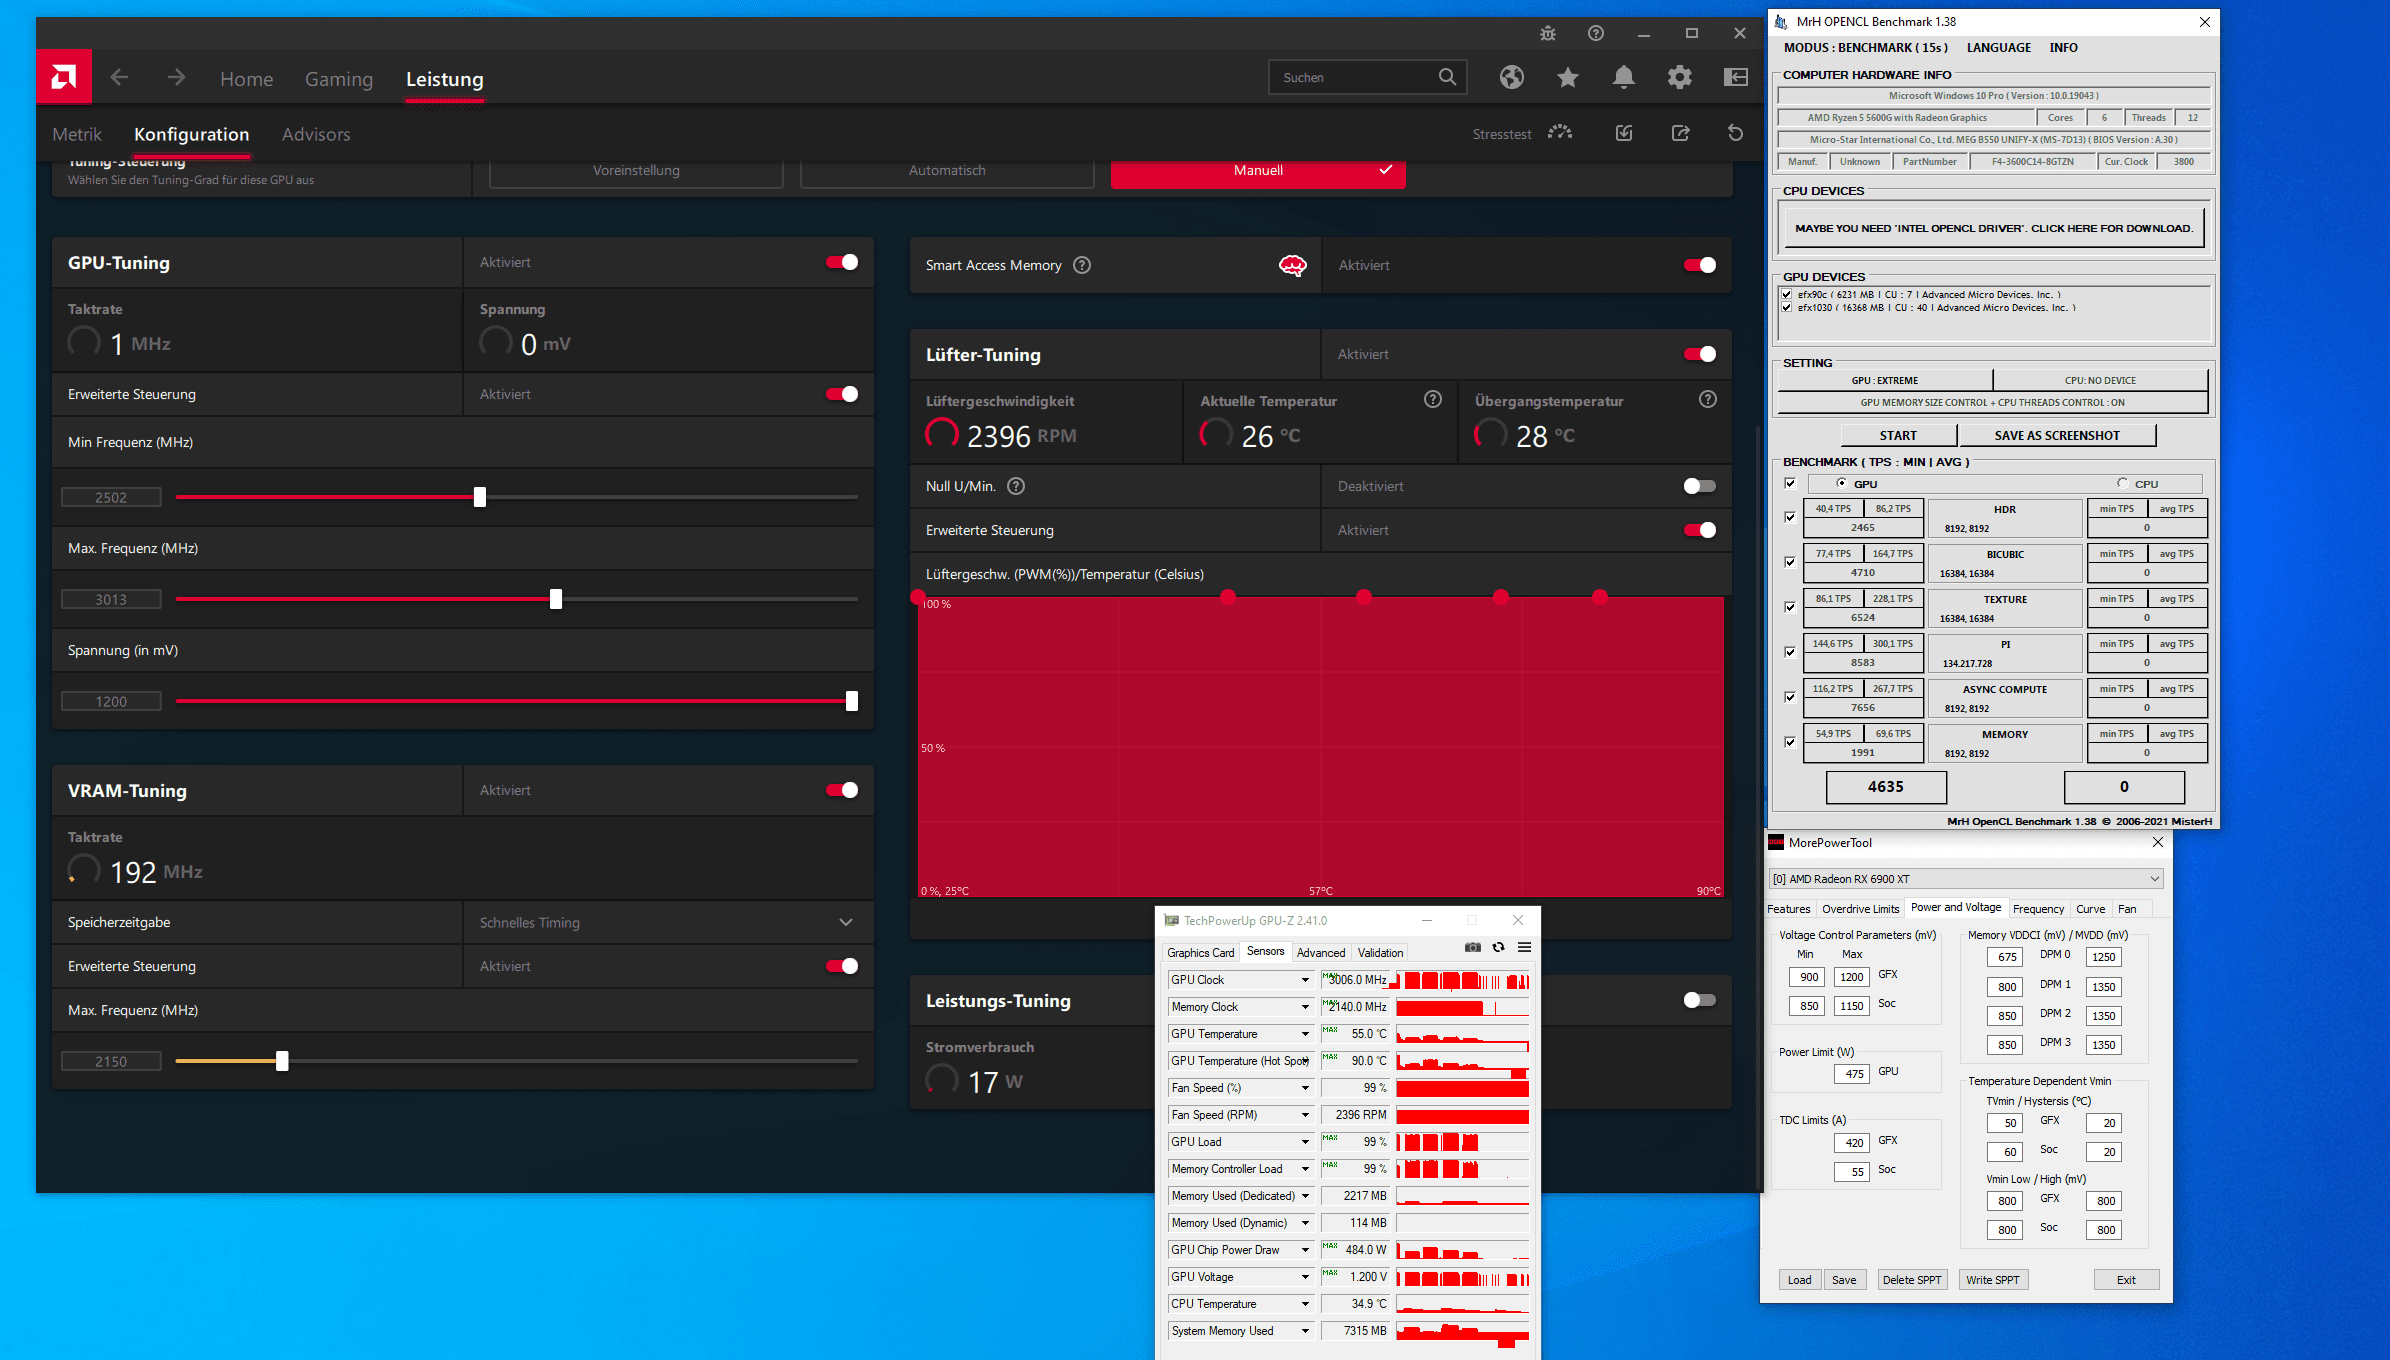Click Write SPPT button
Image resolution: width=2390 pixels, height=1360 pixels.
1992,1280
